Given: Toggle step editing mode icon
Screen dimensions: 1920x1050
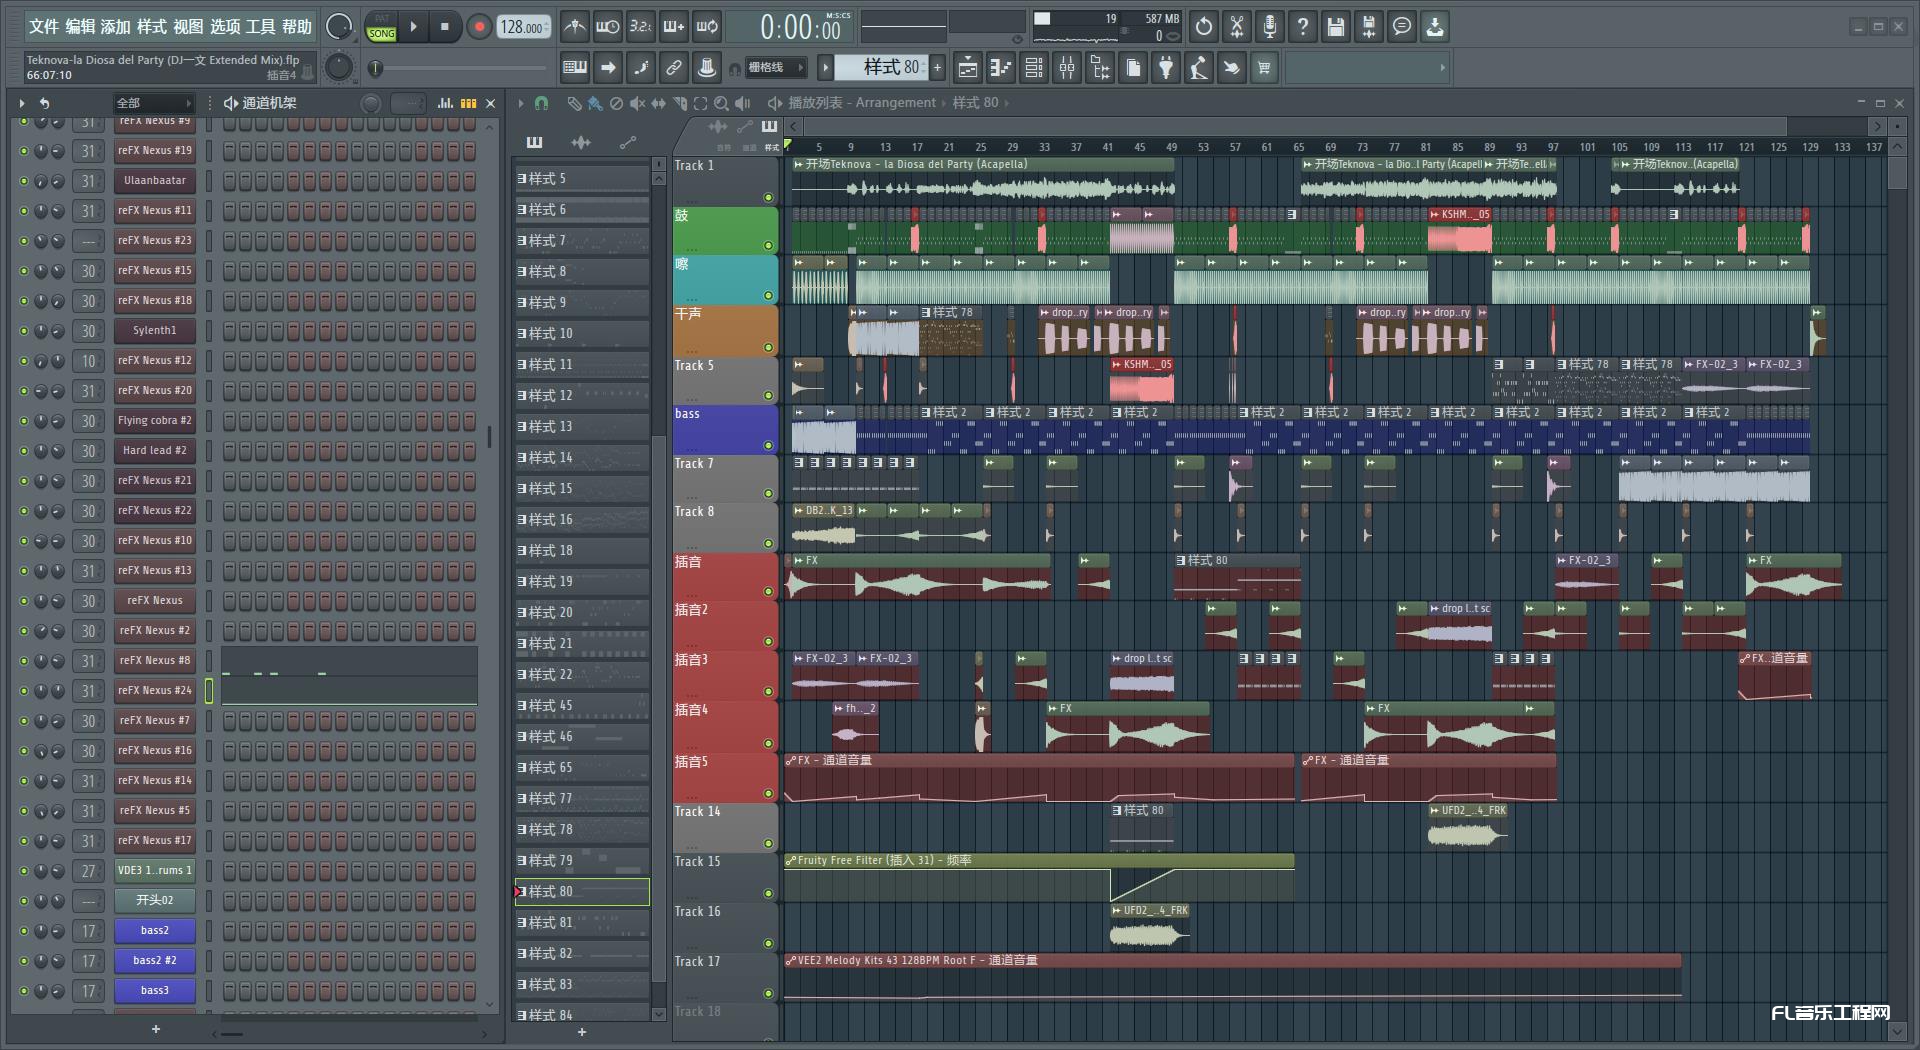Looking at the screenshot, I should click(641, 68).
